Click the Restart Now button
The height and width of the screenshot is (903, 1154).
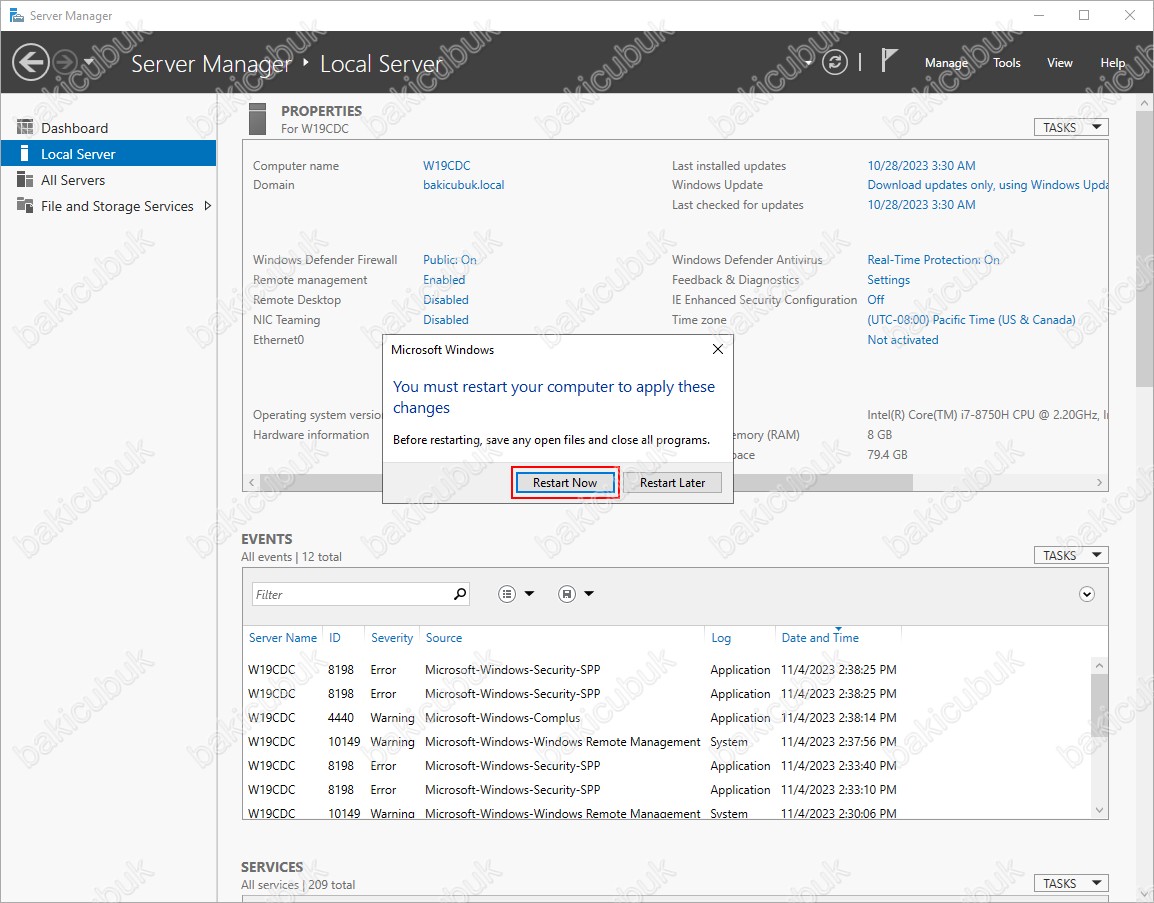coord(564,483)
